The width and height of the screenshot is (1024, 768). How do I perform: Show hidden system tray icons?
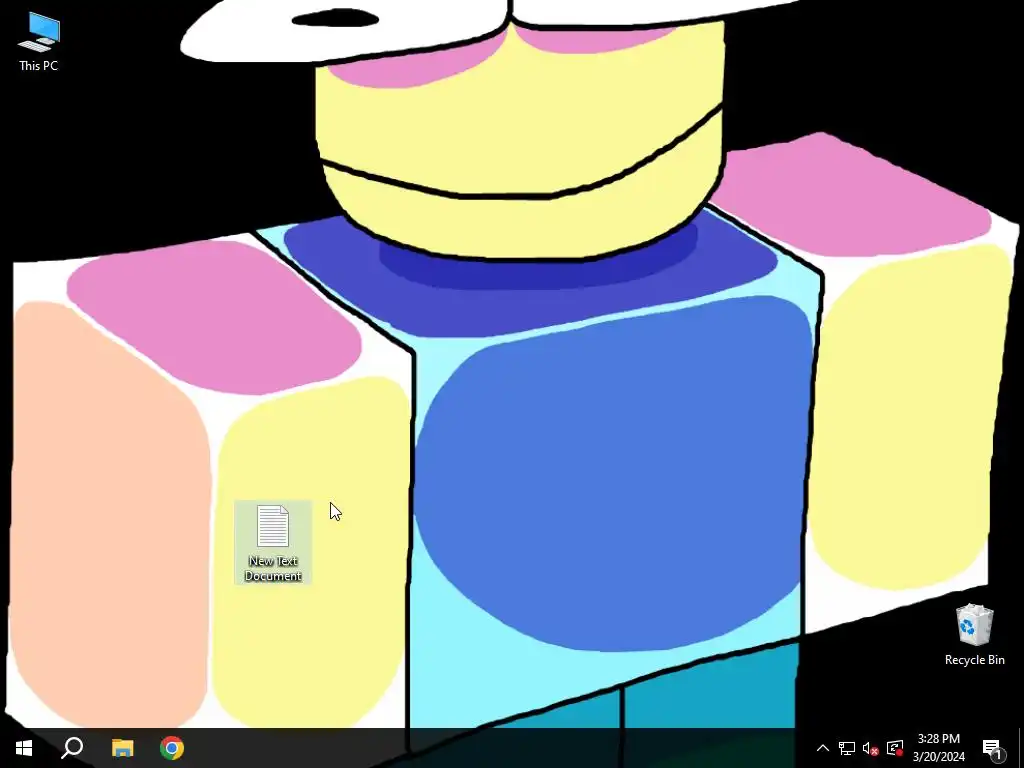(822, 748)
